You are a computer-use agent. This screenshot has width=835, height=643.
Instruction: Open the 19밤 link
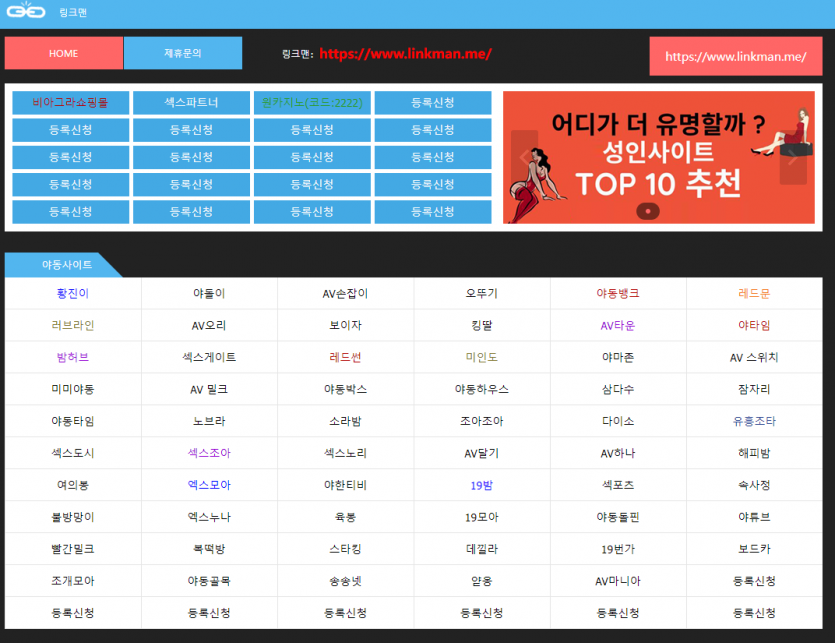click(481, 485)
